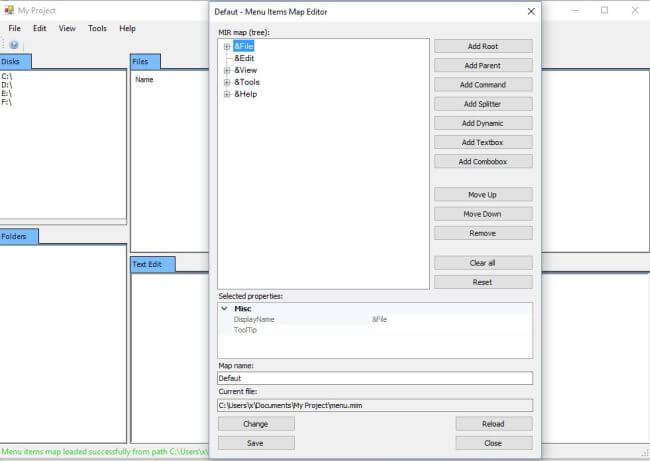
Task: Select the &File tree item
Action: click(x=244, y=46)
